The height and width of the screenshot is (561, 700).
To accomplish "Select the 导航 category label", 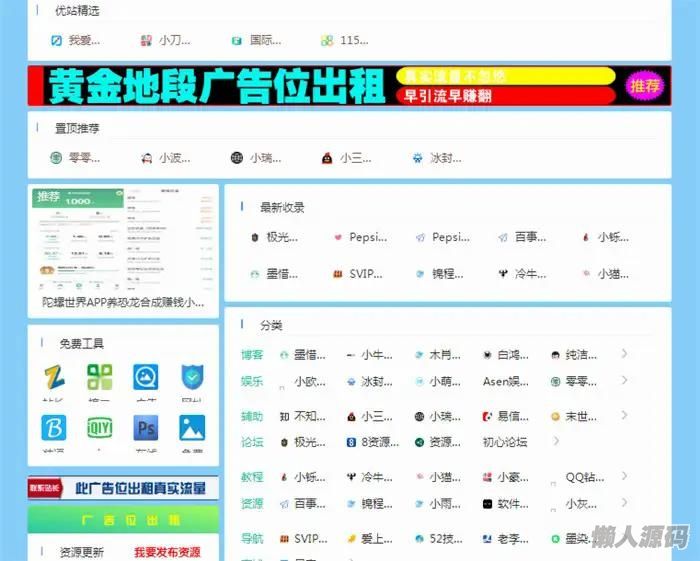I will [252, 539].
